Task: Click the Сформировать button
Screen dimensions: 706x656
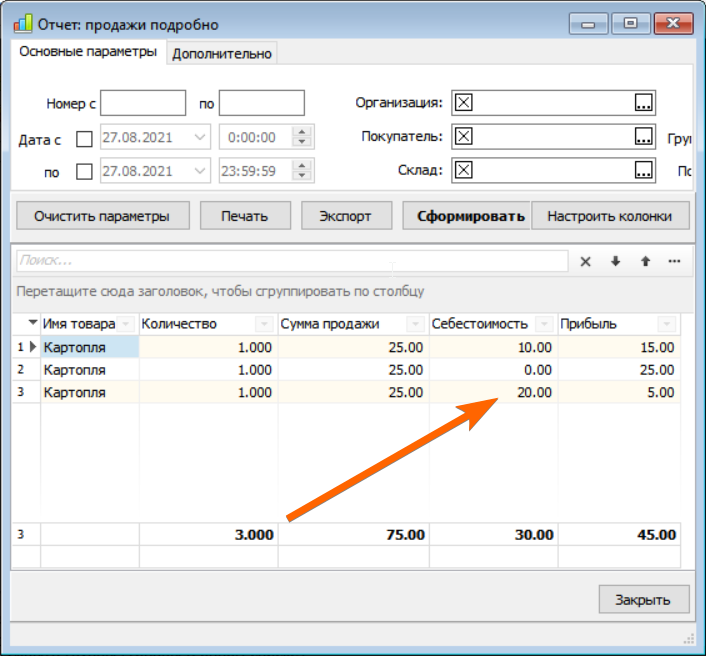Action: click(x=467, y=216)
